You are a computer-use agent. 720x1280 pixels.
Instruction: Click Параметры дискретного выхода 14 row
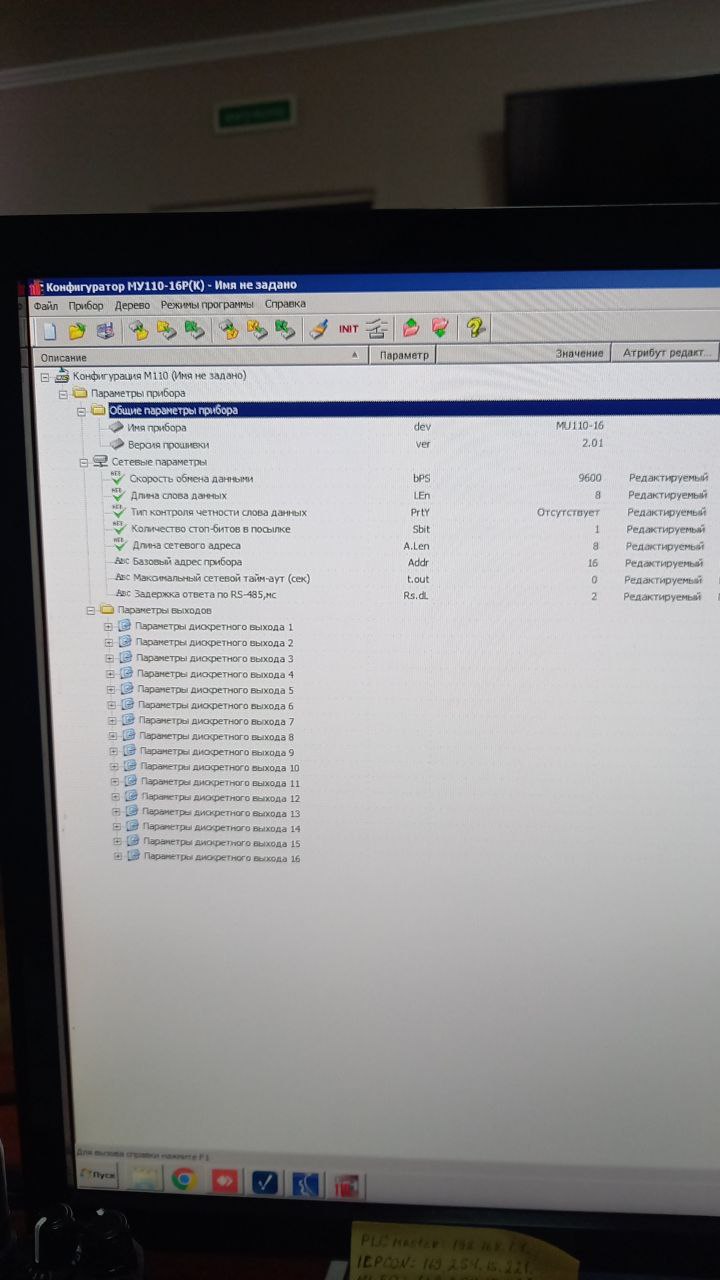click(x=221, y=828)
